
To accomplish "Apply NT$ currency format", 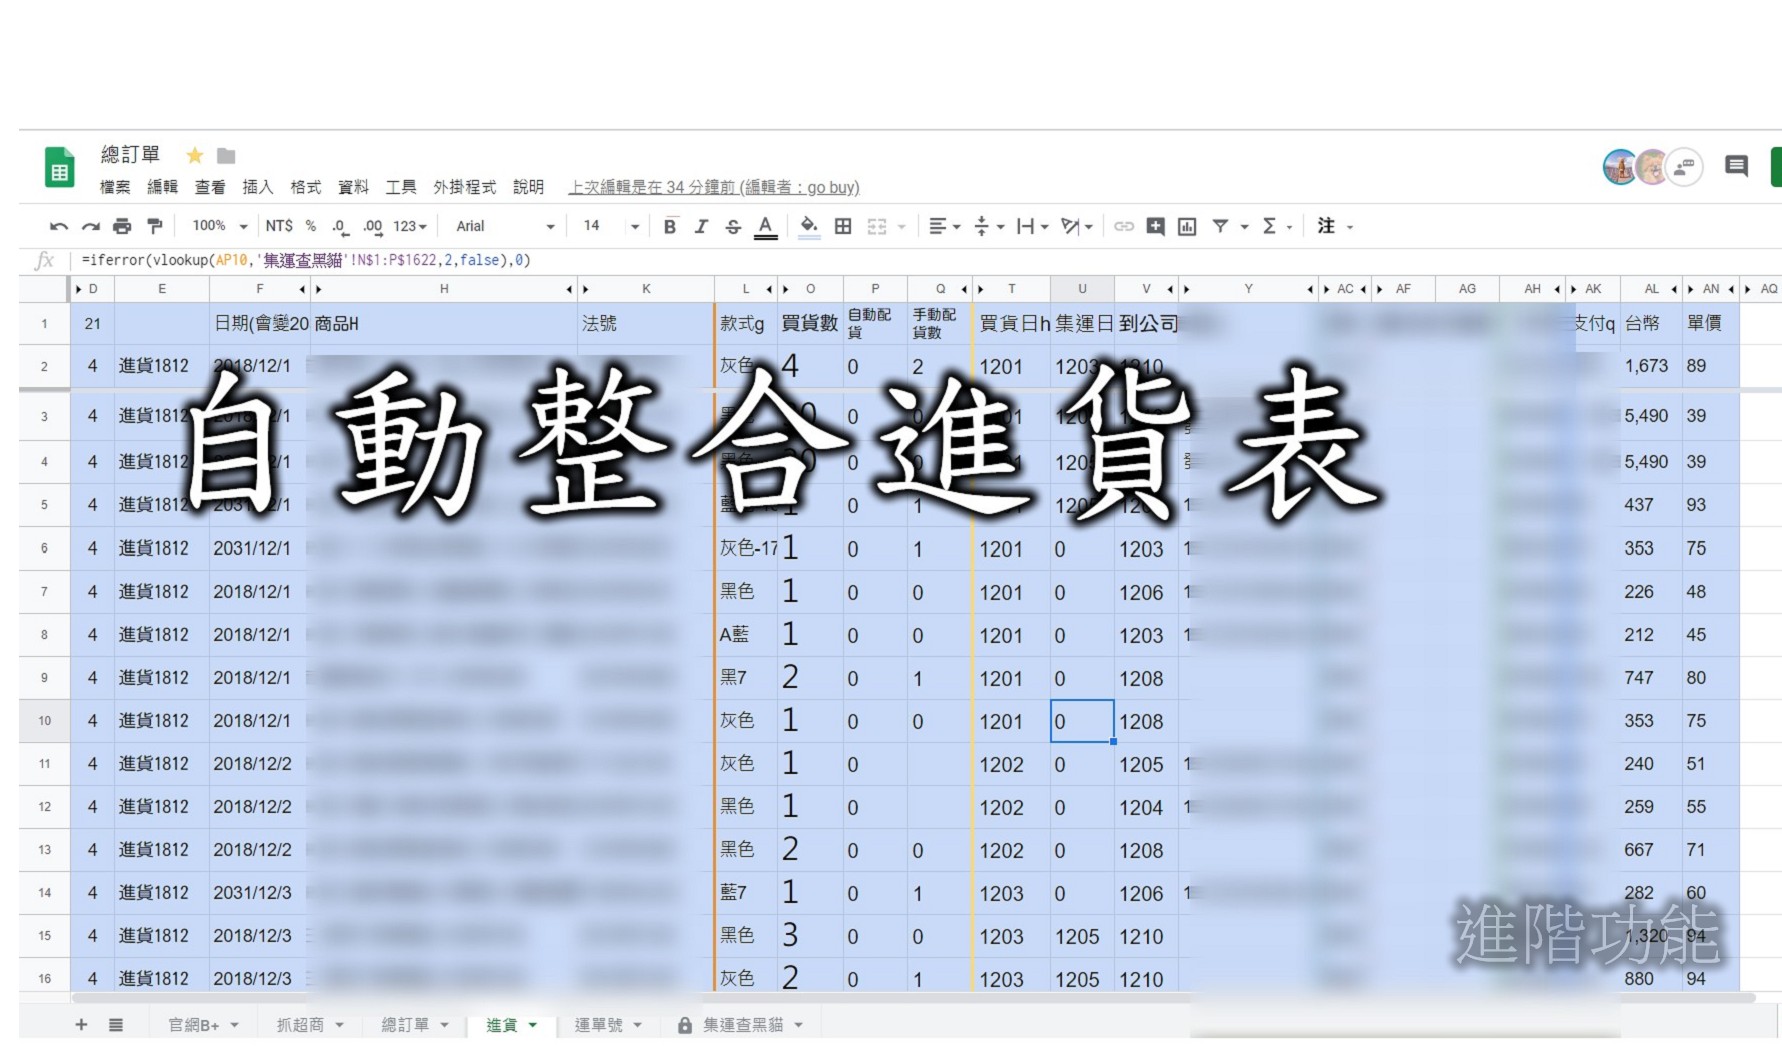I will pyautogui.click(x=281, y=226).
